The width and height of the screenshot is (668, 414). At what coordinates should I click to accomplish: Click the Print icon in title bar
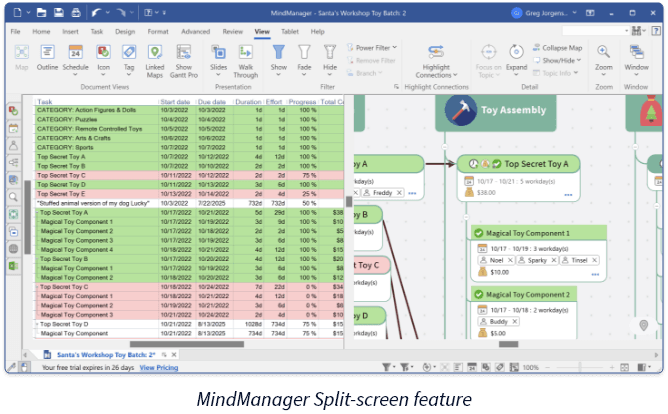(x=76, y=13)
